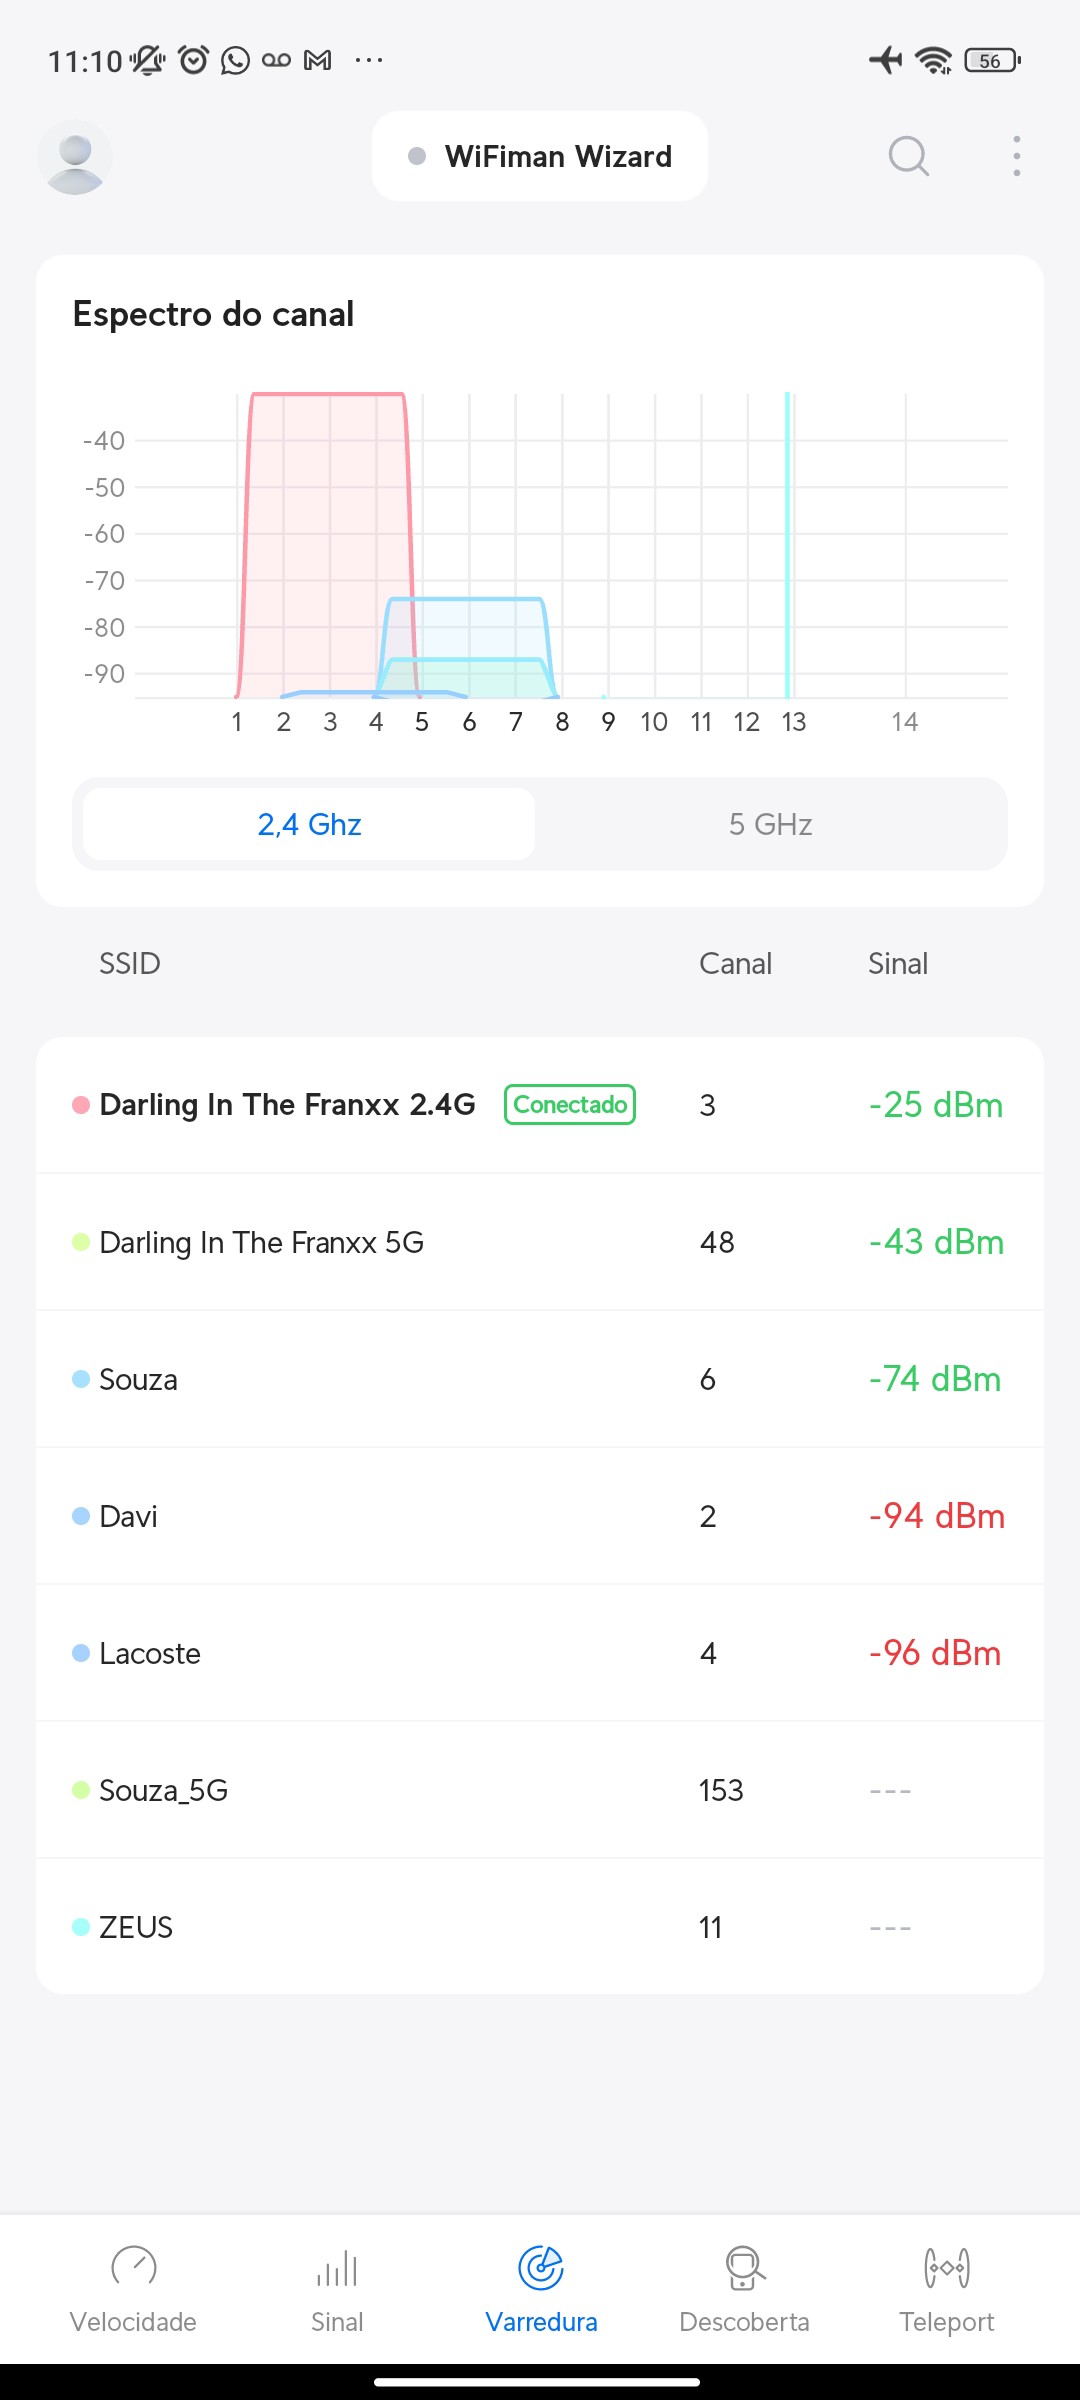This screenshot has height=2400, width=1080.
Task: Open the WiFiman Wizard device selector
Action: pyautogui.click(x=540, y=156)
